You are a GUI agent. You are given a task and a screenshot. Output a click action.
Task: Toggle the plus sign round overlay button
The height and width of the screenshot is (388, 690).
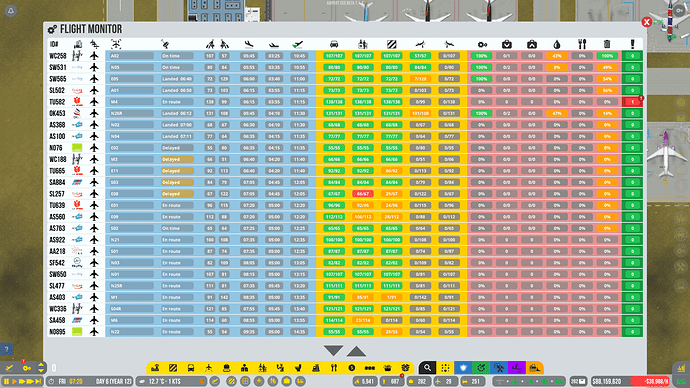[x=259, y=381]
